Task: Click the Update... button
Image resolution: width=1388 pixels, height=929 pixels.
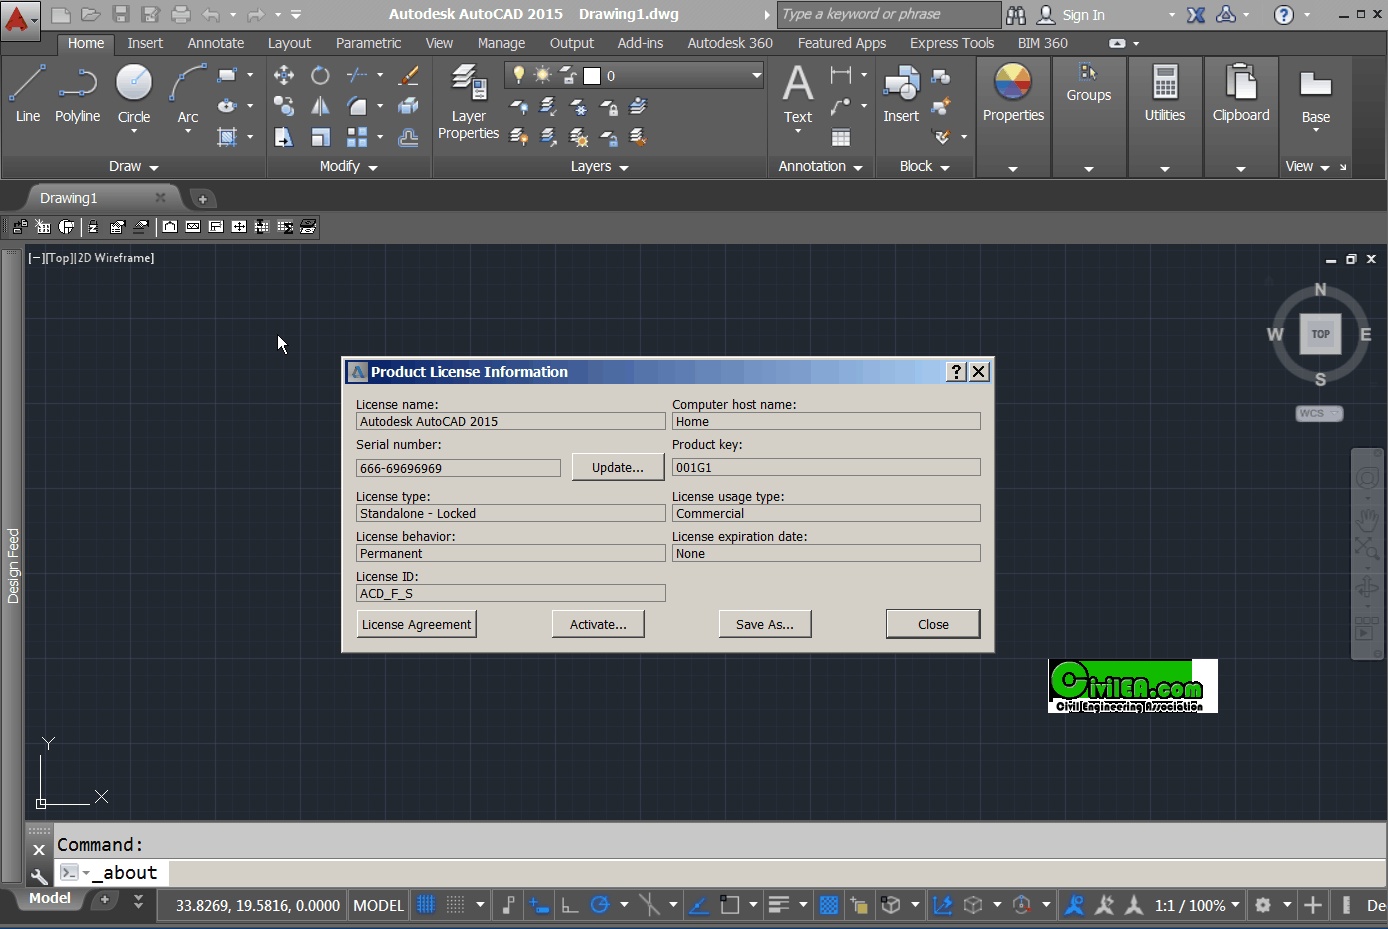Action: (x=618, y=467)
